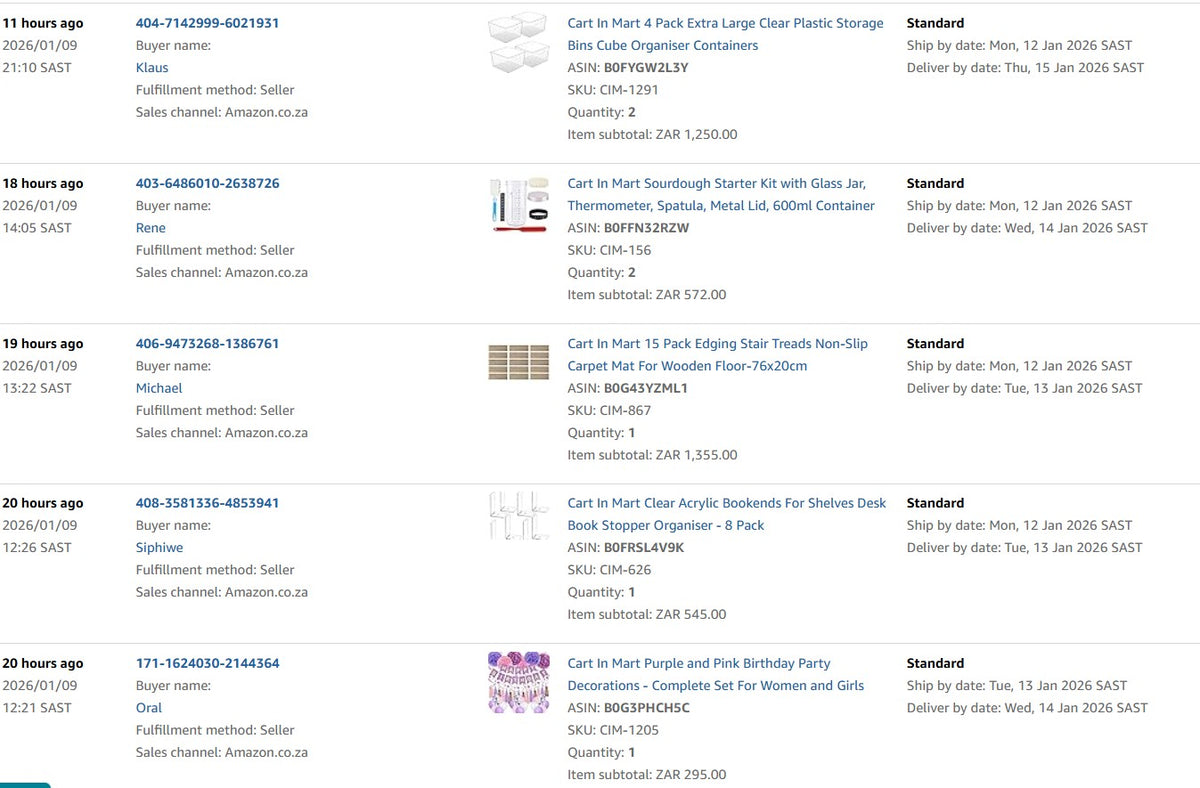Open order 406-9473268-1386761
This screenshot has height=788, width=1200.
[207, 343]
